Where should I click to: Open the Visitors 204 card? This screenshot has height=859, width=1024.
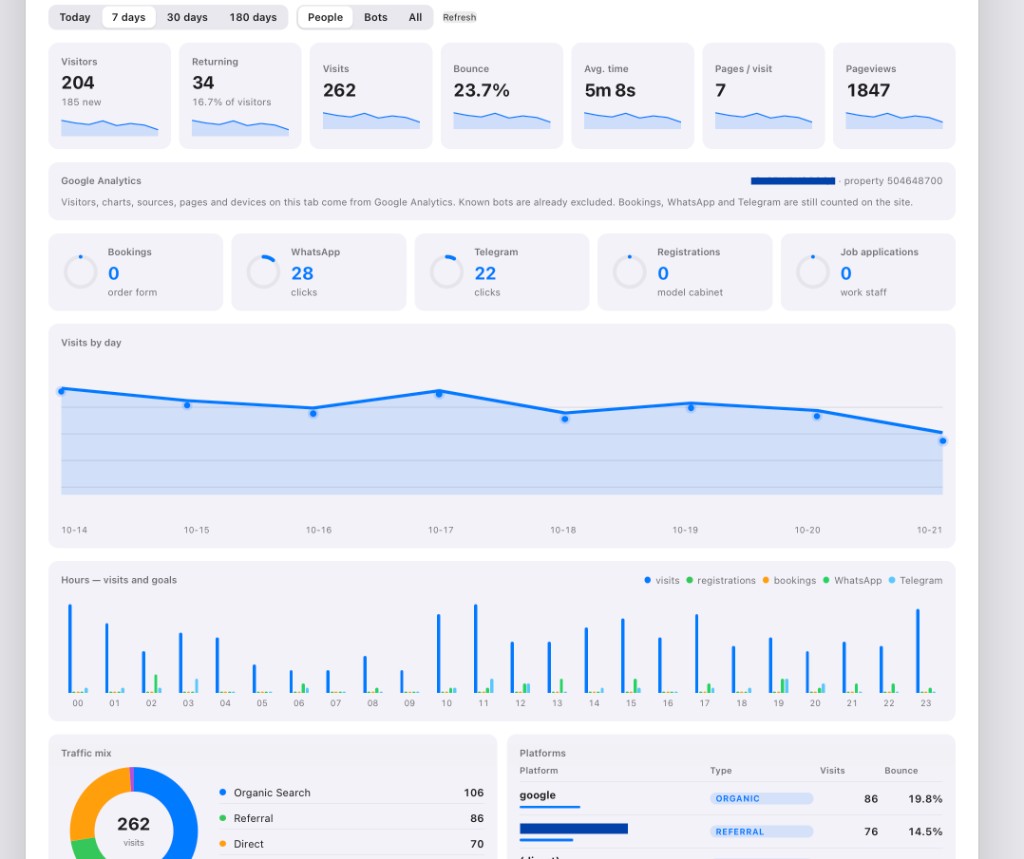pyautogui.click(x=110, y=96)
